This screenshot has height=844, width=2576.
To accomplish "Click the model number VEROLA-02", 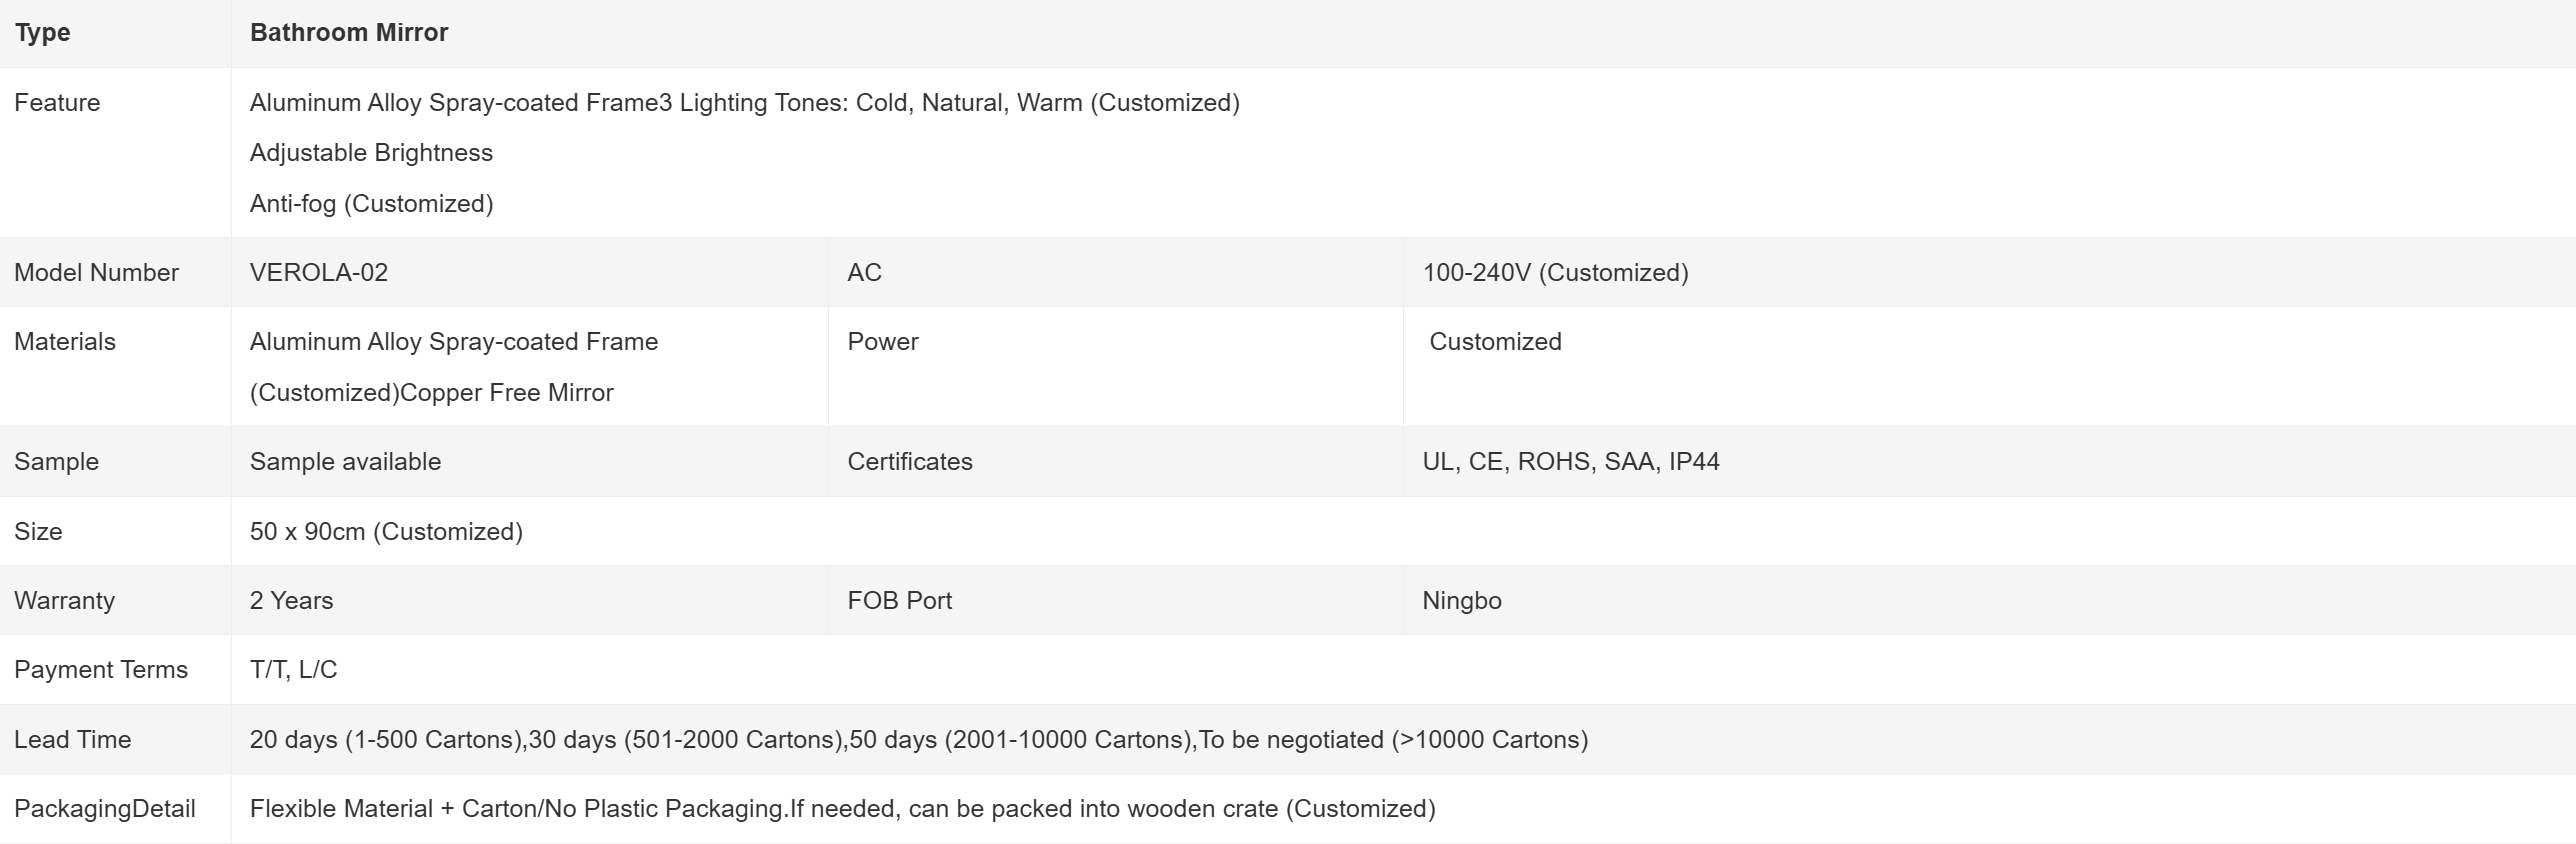I will [319, 273].
